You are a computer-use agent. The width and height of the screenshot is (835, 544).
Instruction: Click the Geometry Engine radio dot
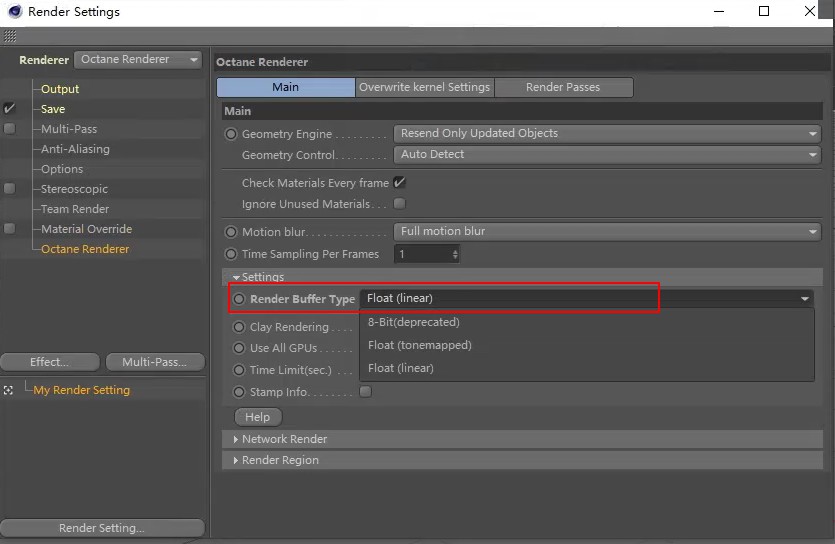point(231,134)
